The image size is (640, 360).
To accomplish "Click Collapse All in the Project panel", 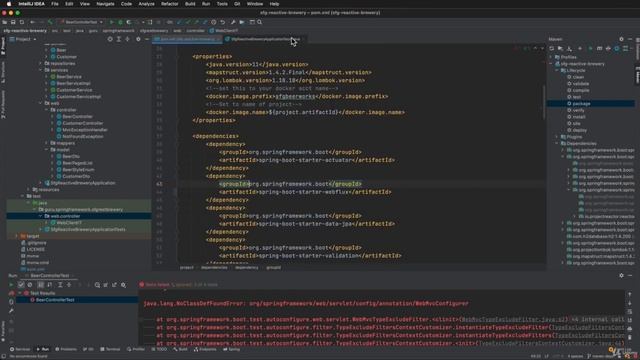I will [x=127, y=39].
